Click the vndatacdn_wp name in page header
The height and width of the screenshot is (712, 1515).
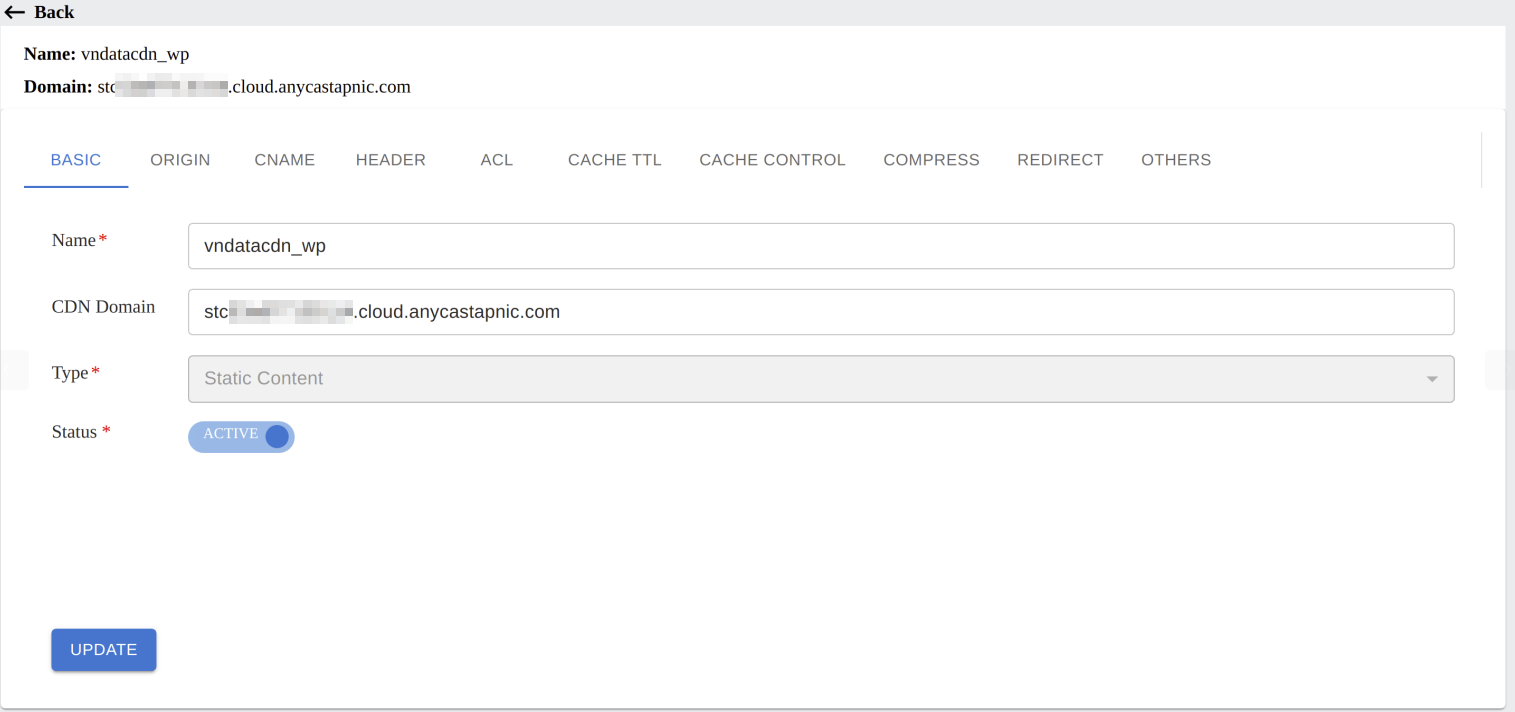pyautogui.click(x=135, y=54)
